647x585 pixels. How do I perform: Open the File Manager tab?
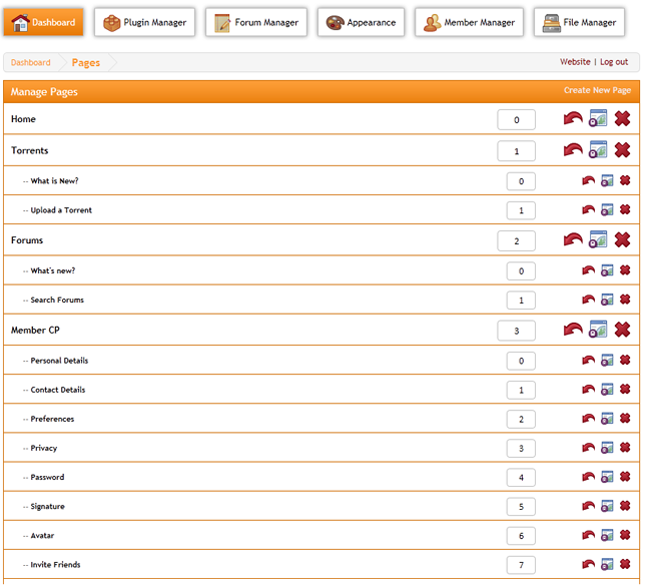tap(579, 22)
